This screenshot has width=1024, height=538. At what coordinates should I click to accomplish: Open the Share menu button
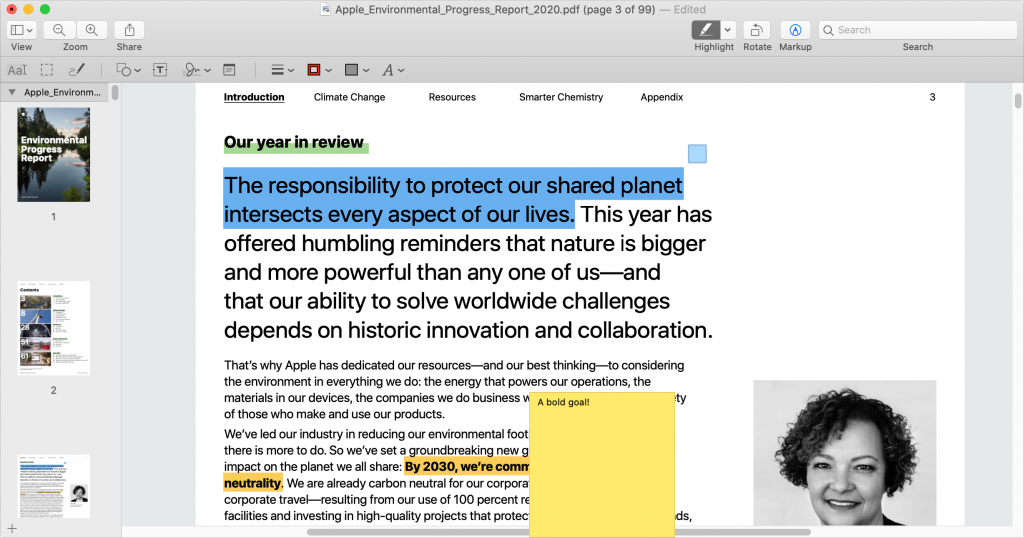coord(129,30)
